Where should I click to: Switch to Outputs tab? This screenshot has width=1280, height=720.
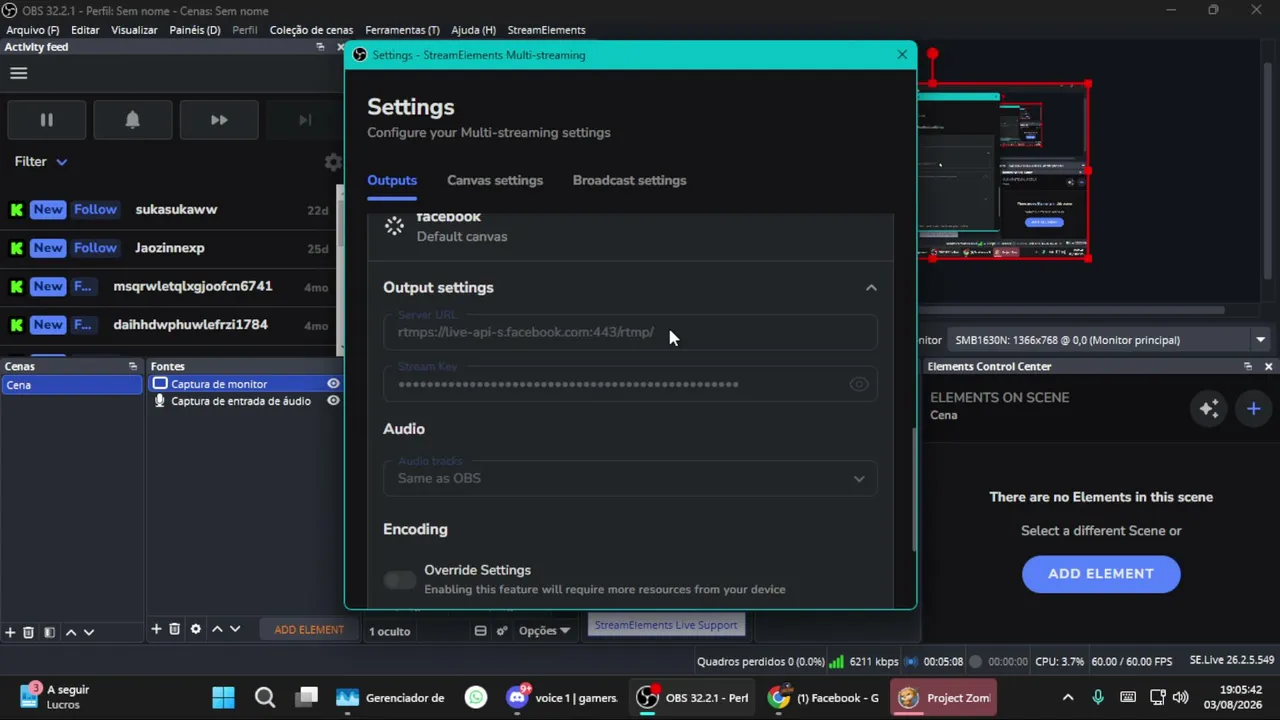(392, 180)
